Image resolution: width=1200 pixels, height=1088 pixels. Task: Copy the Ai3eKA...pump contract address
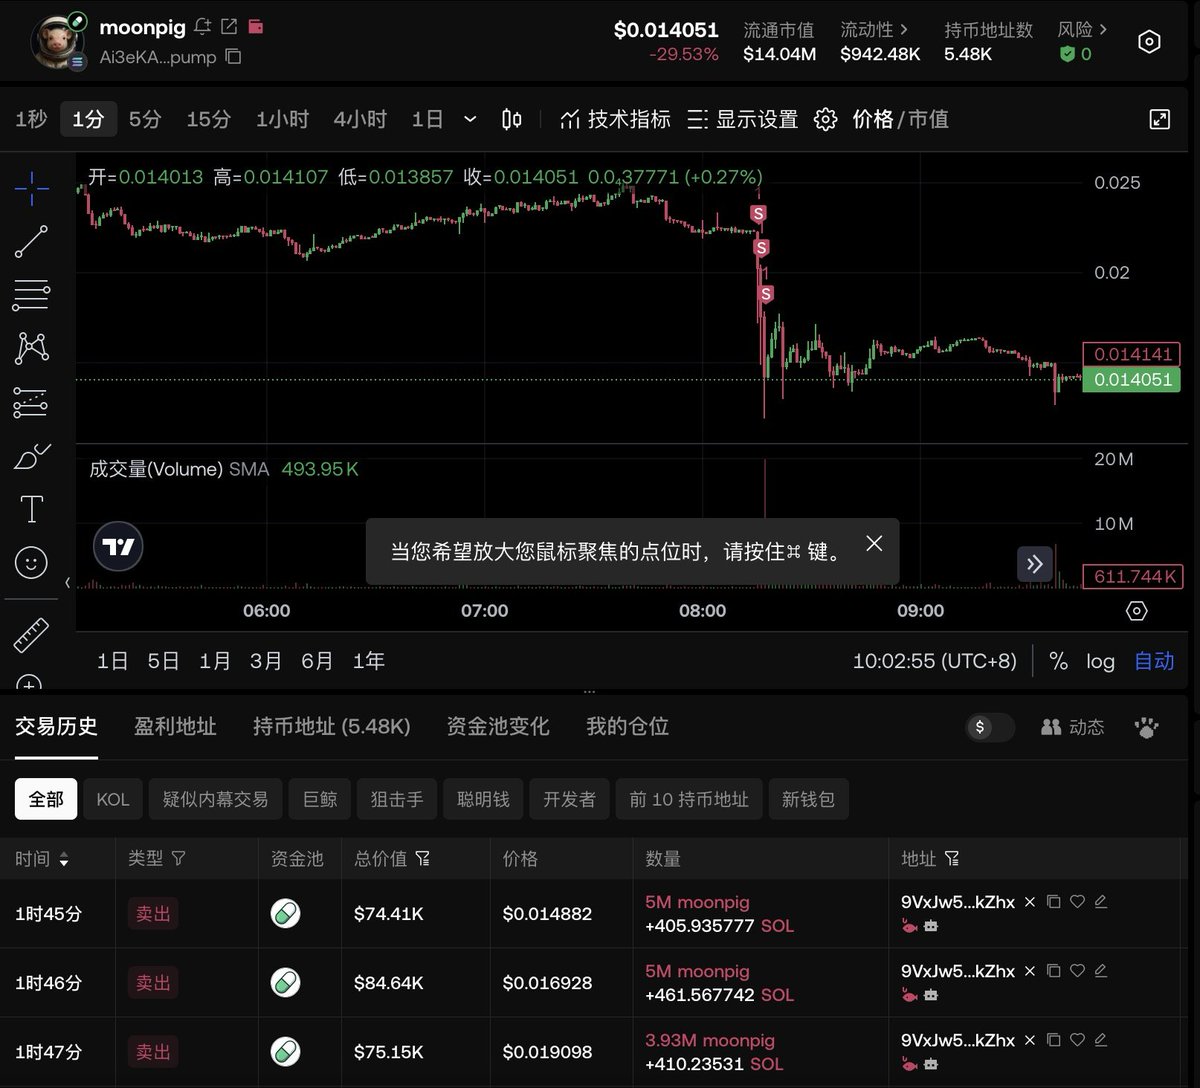233,57
